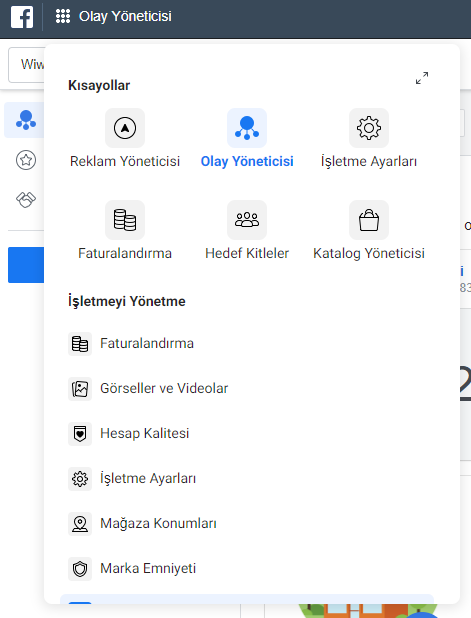Open the Wiw account selector field
The width and height of the screenshot is (471, 618).
(x=27, y=65)
